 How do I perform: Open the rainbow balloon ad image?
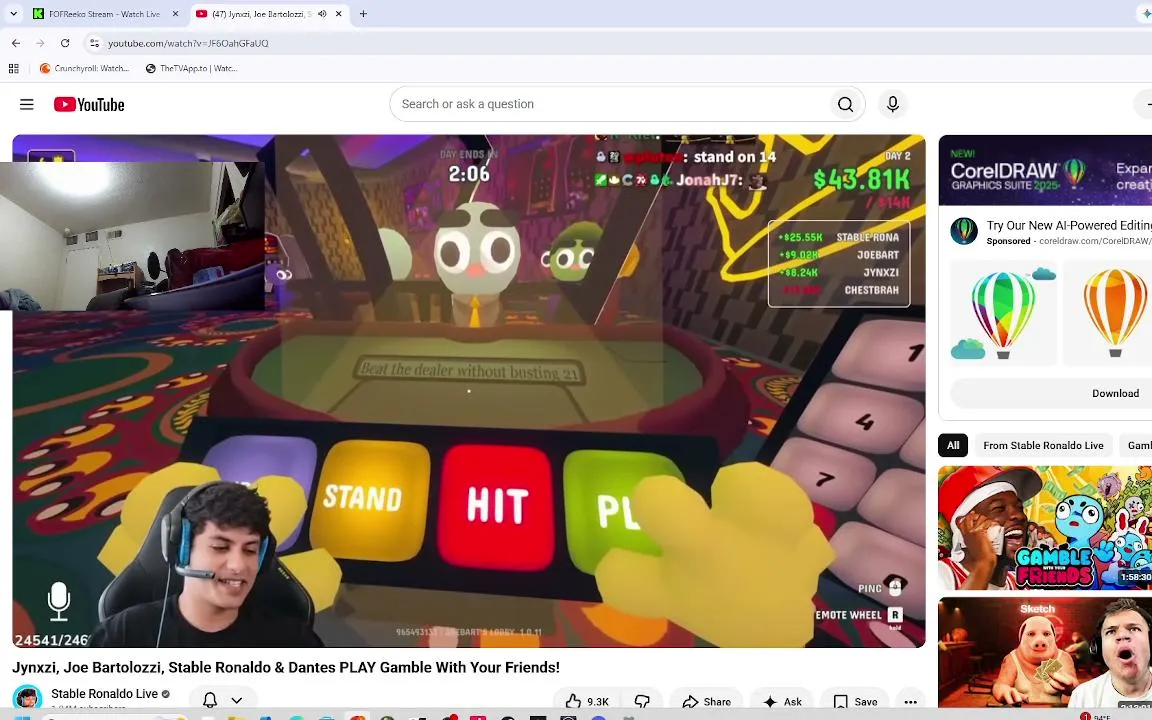pos(1003,313)
